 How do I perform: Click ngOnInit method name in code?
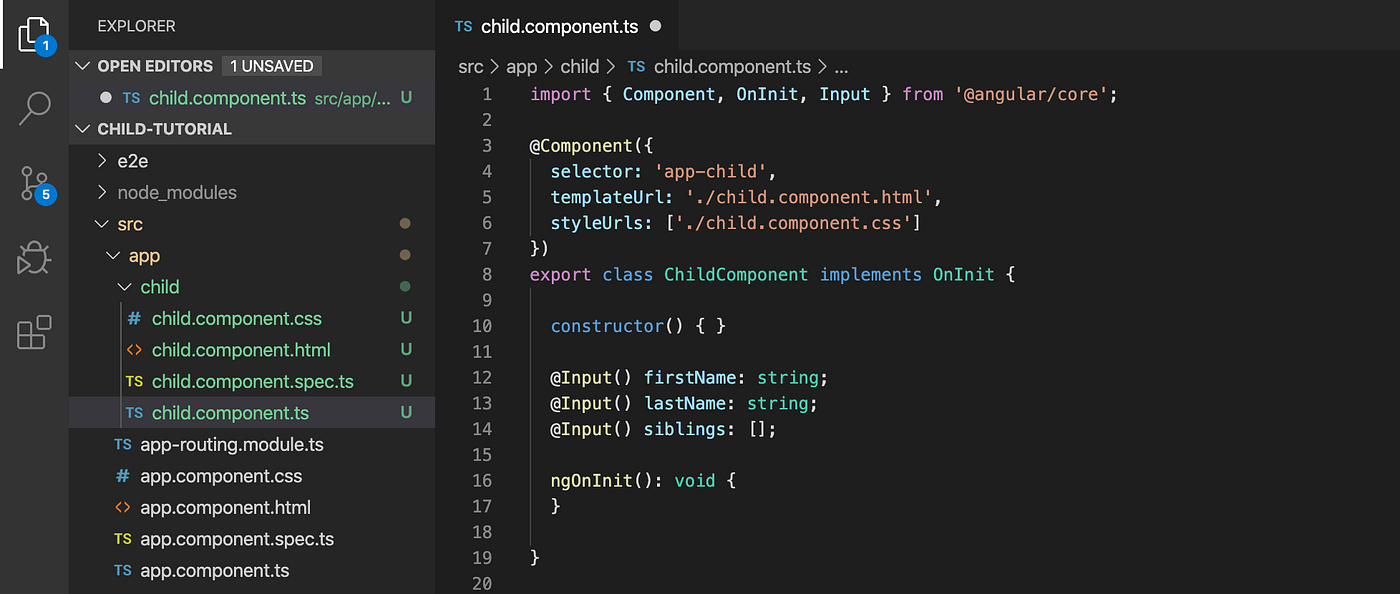(x=591, y=481)
